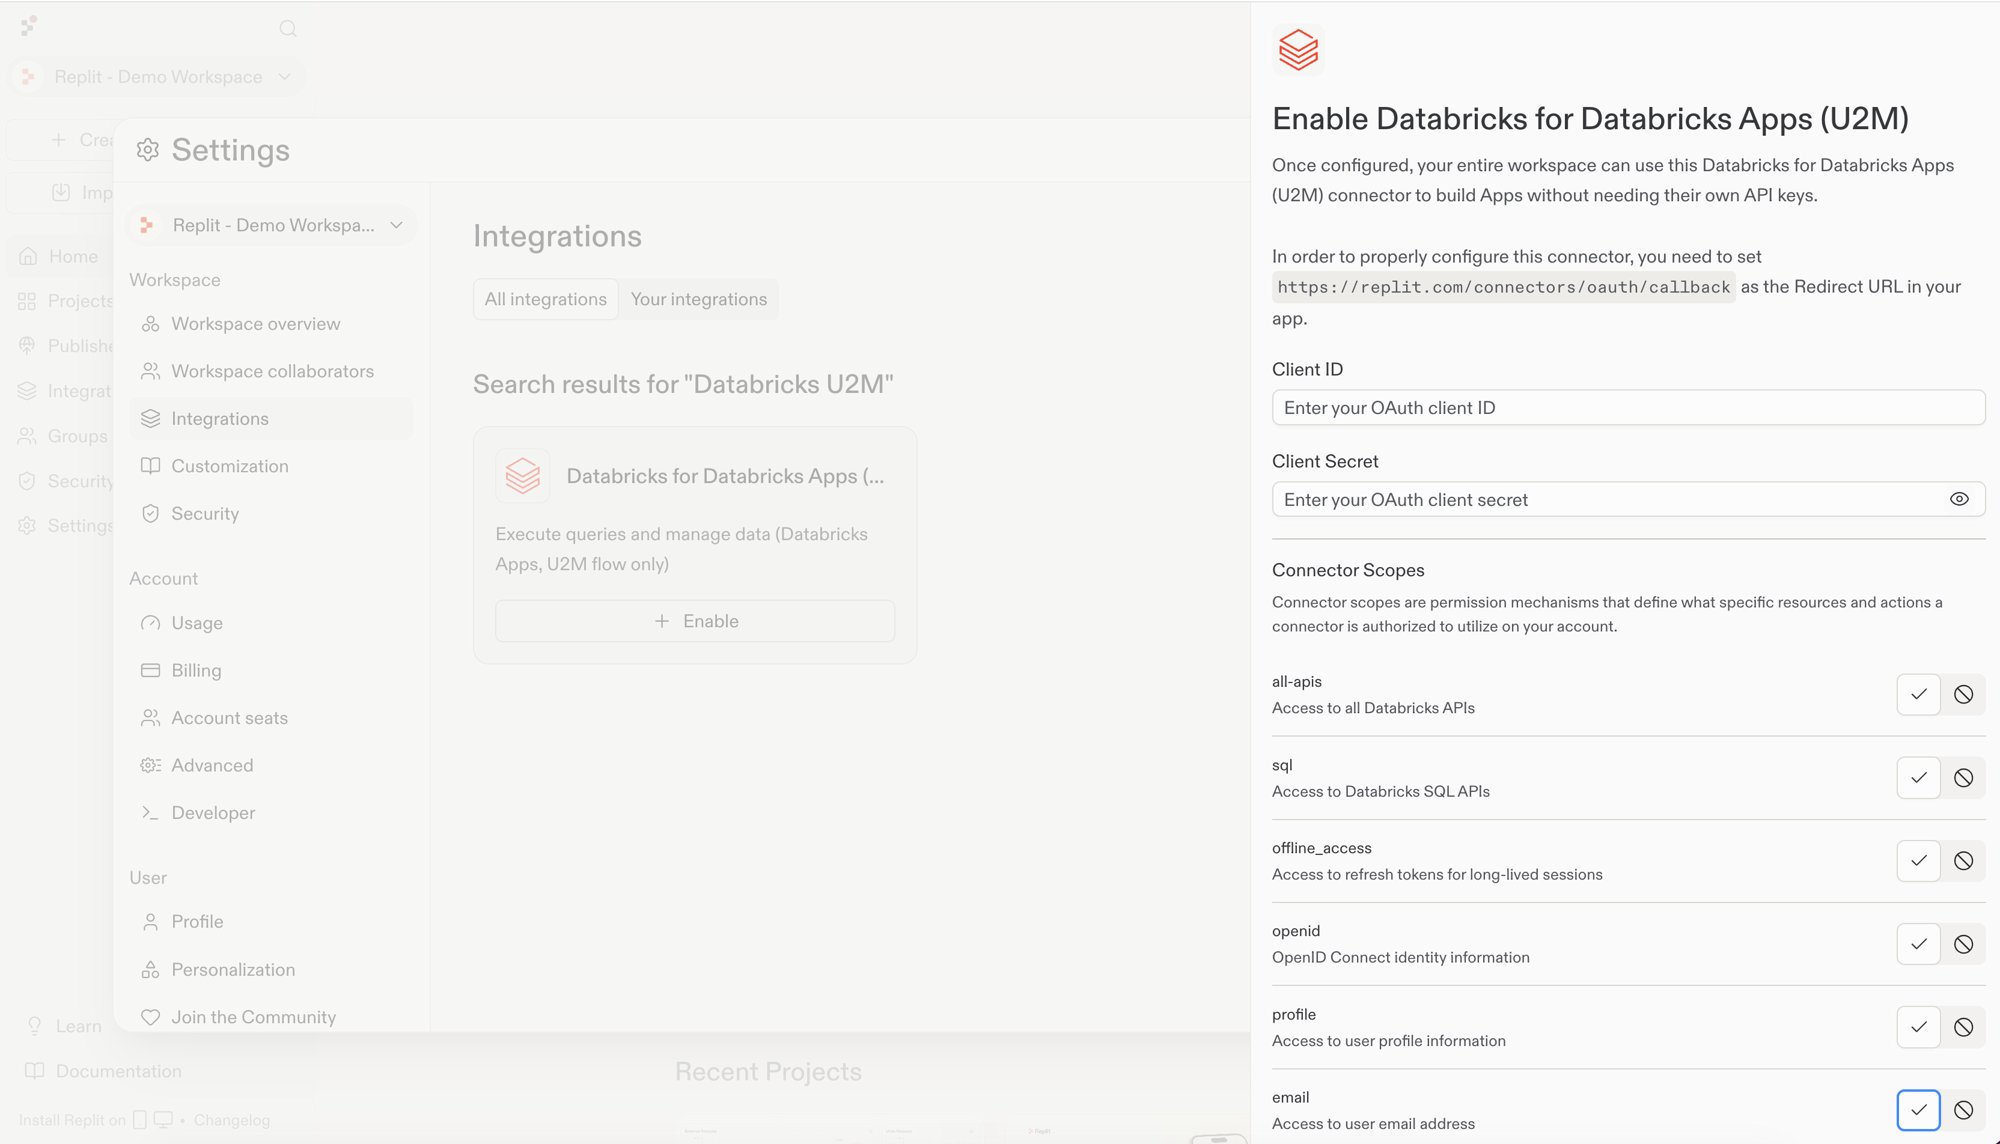Click the Usage gauge icon
This screenshot has height=1144, width=2000.
coord(150,623)
